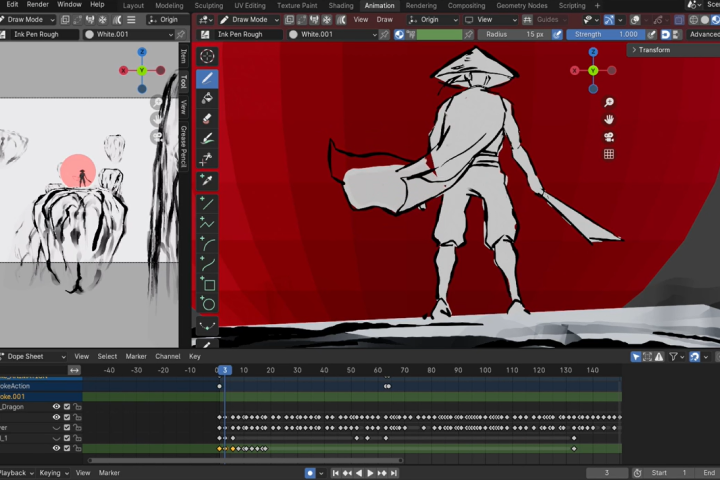Image resolution: width=720 pixels, height=480 pixels.
Task: Click the Advanced brush settings button
Action: tap(703, 34)
